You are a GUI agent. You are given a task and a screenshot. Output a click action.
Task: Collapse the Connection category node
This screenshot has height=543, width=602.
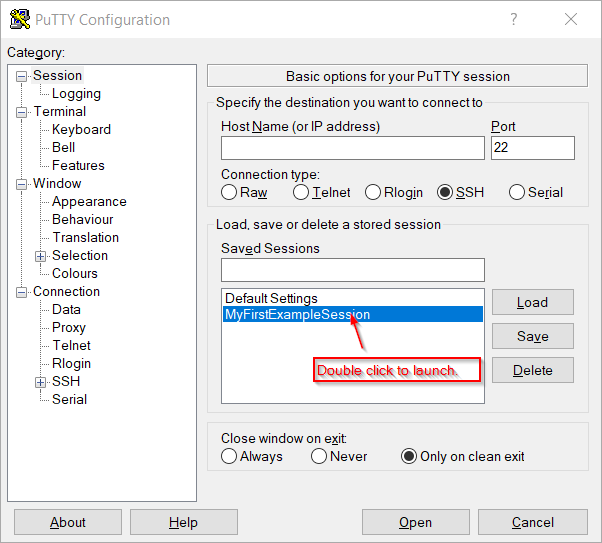tap(22, 292)
